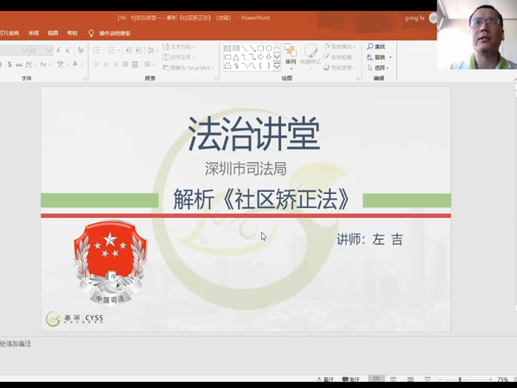The width and height of the screenshot is (517, 388).
Task: Select the right brace shape
Action: coord(269,66)
